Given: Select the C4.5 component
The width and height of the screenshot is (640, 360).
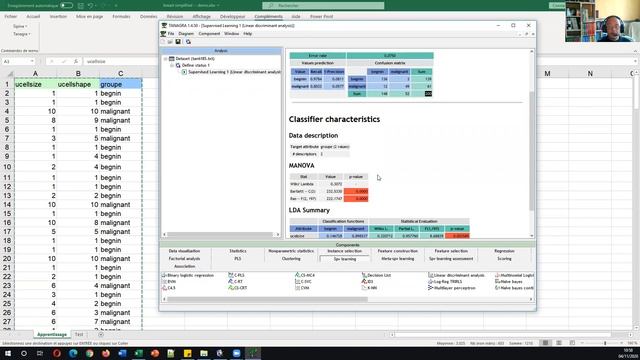Looking at the screenshot, I should 169,288.
